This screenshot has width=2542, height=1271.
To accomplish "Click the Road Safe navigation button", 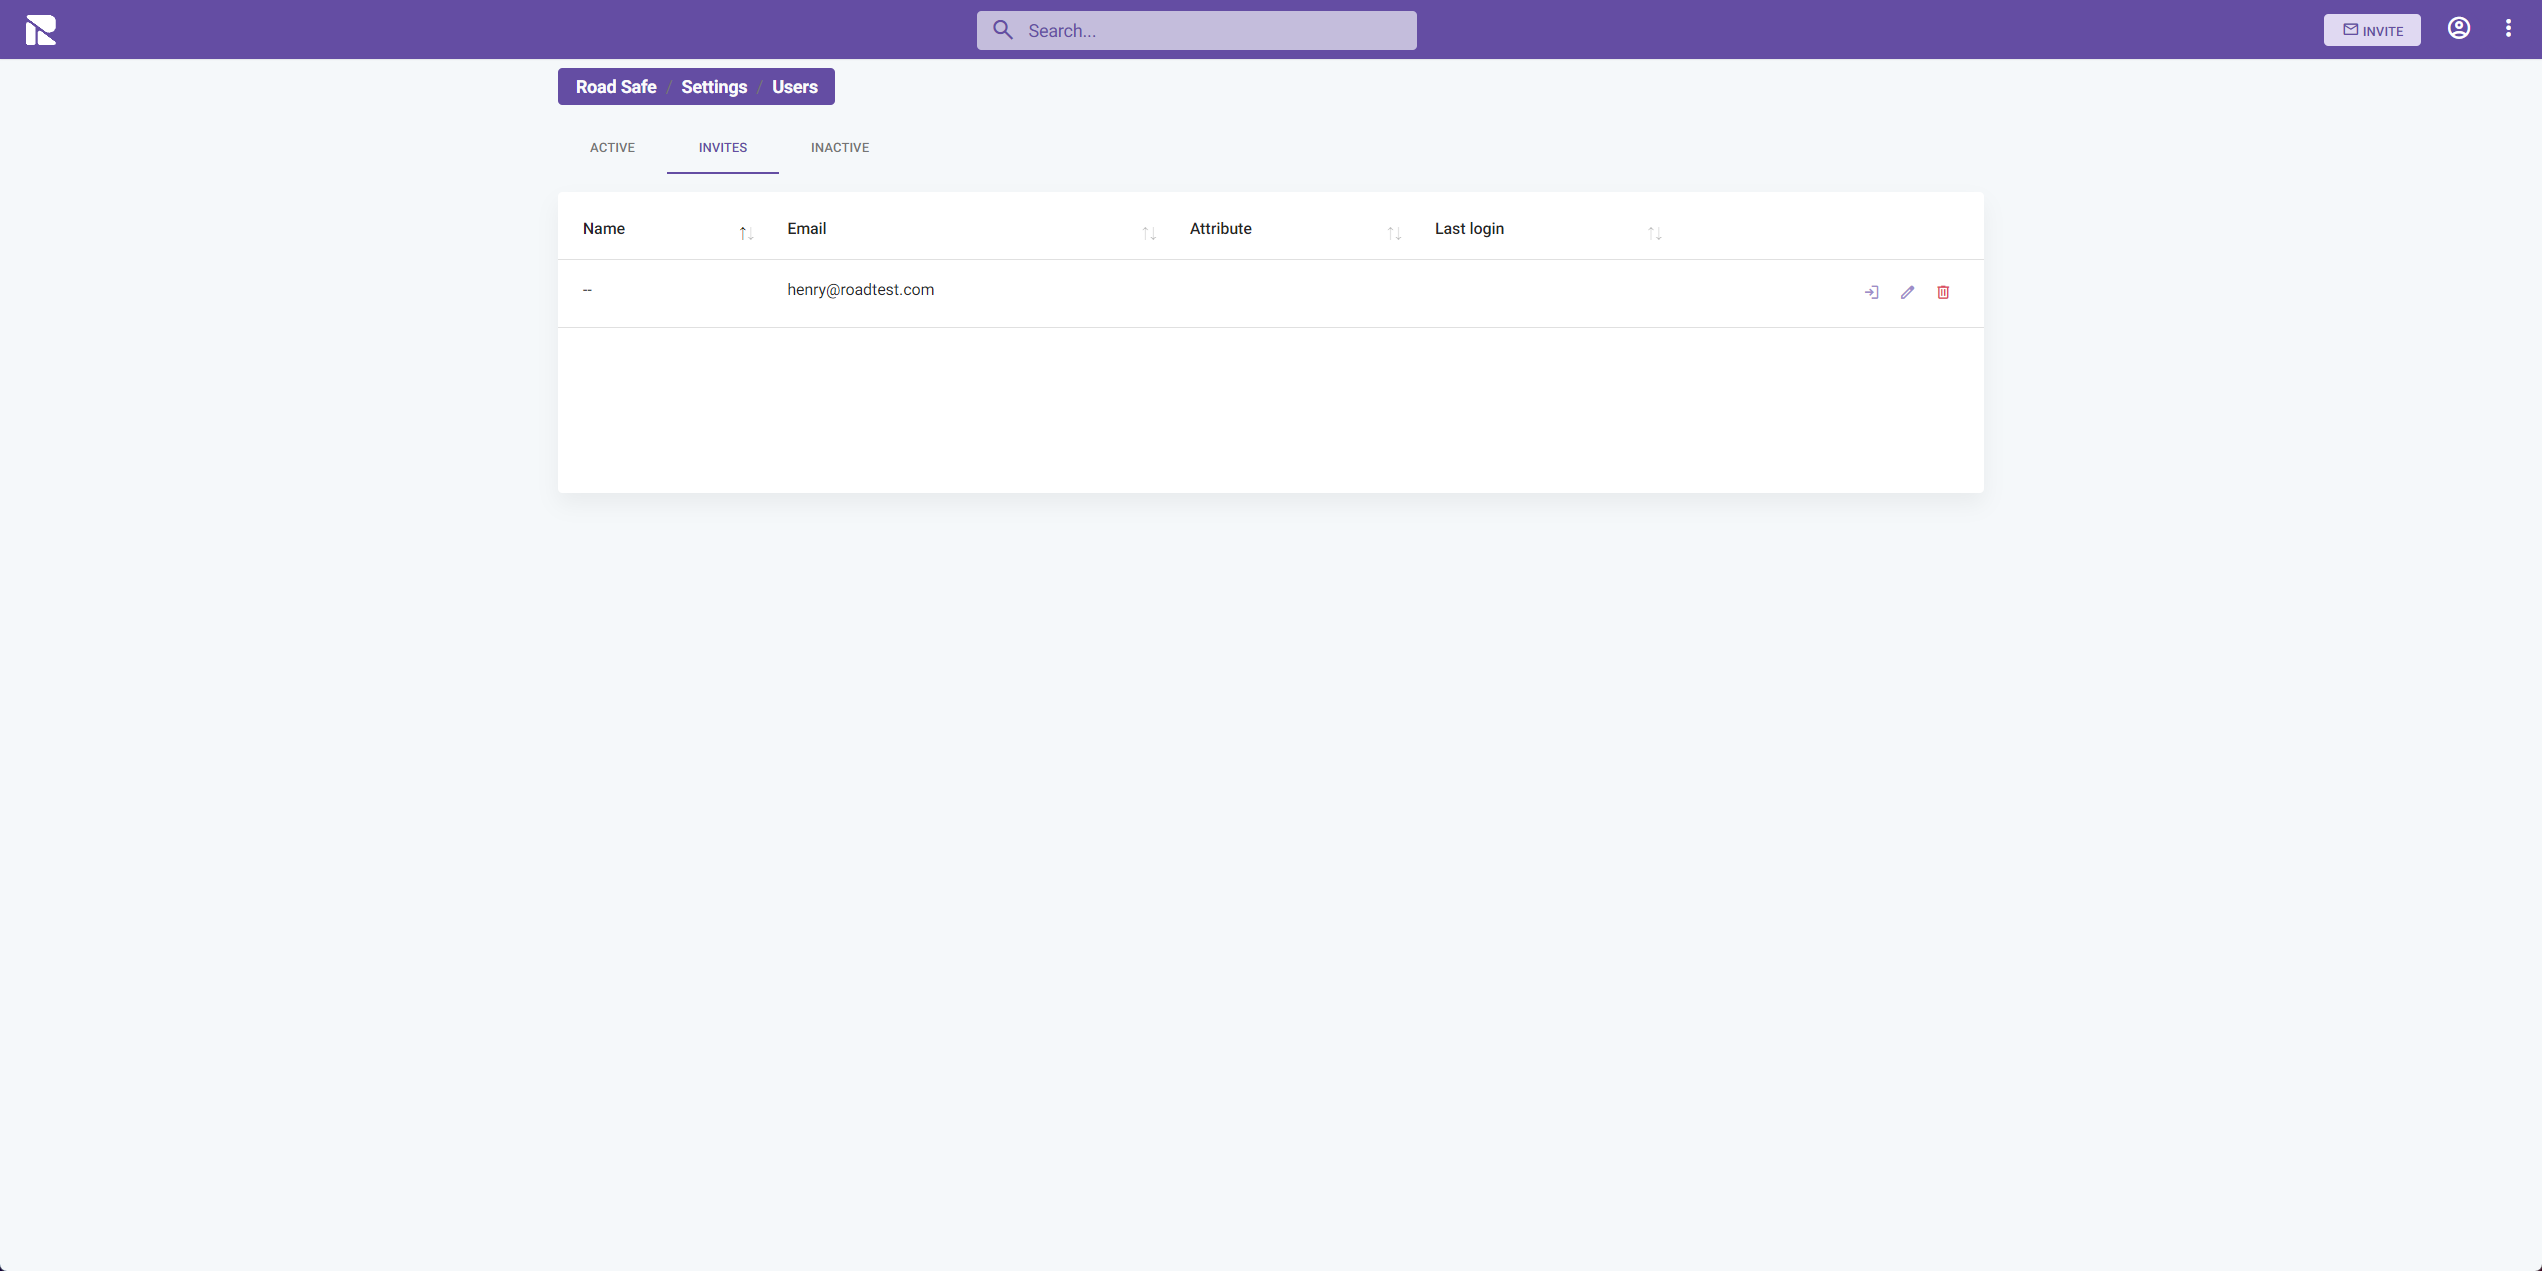I will point(618,86).
